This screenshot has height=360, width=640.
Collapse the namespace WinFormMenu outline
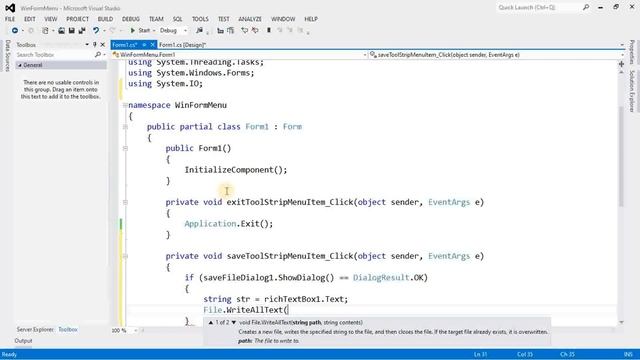pos(125,105)
